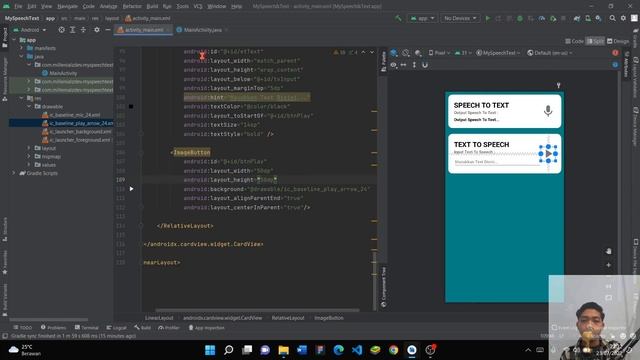Select the activity_main.xml editor tab
The image size is (640, 360).
(143, 30)
